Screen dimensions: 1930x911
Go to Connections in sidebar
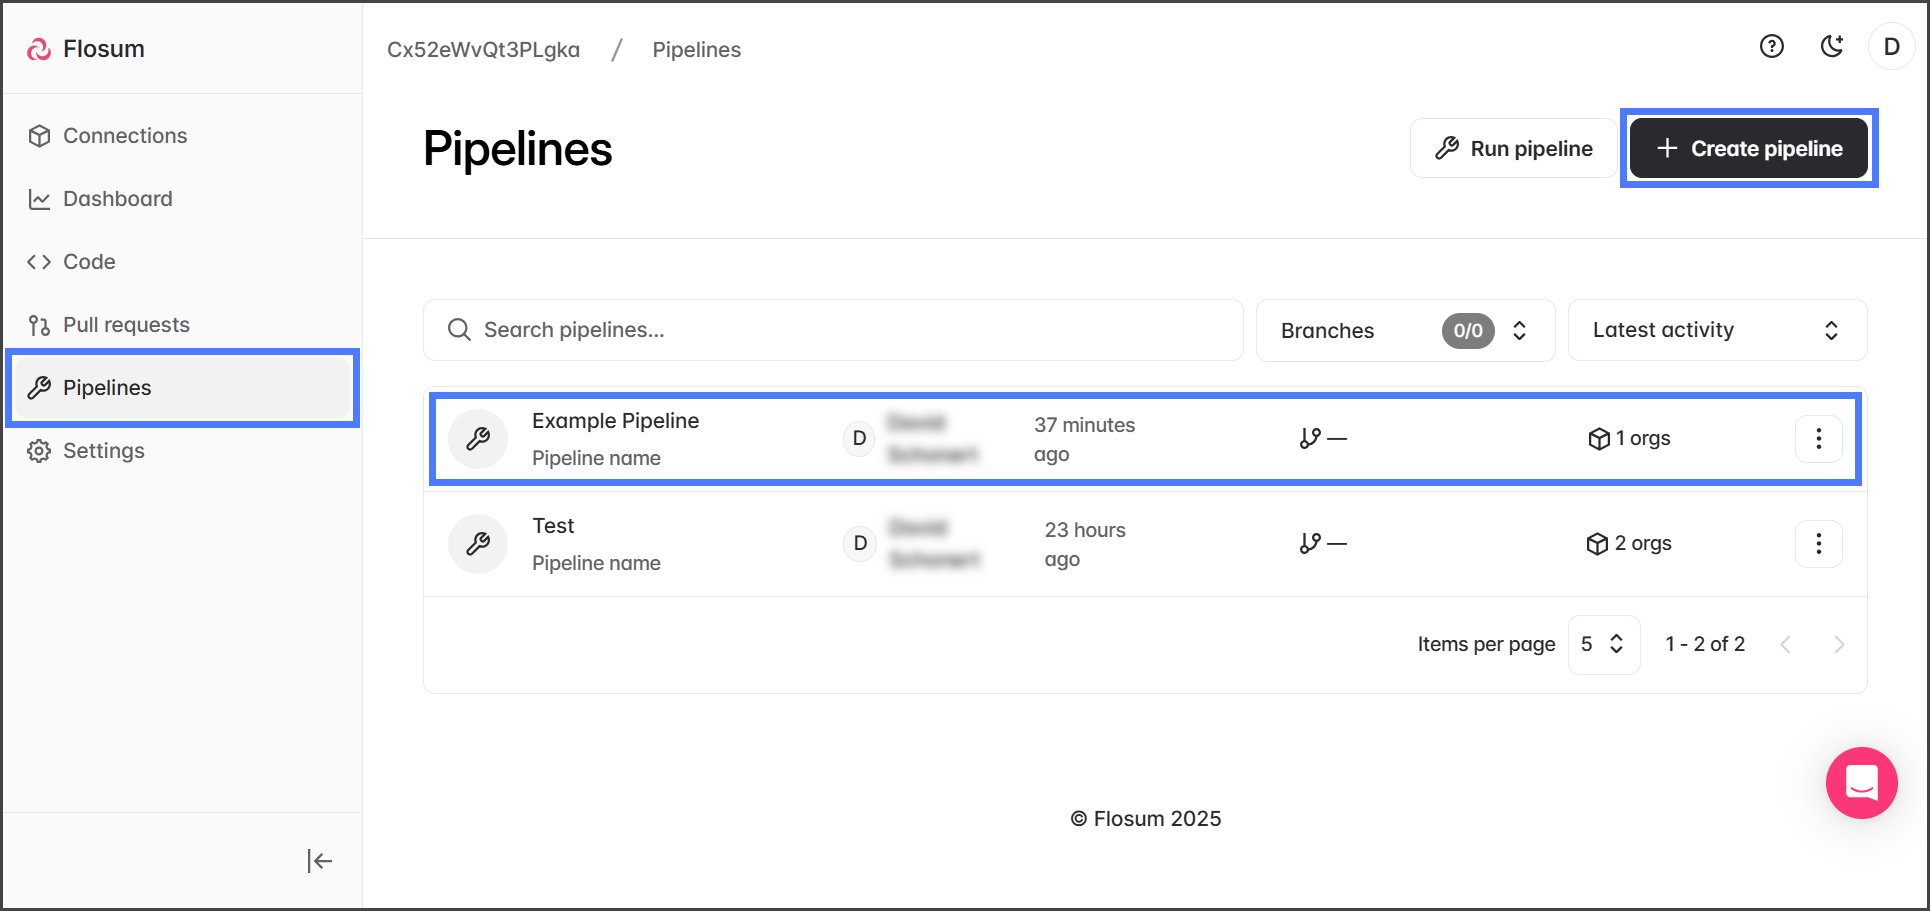[125, 136]
